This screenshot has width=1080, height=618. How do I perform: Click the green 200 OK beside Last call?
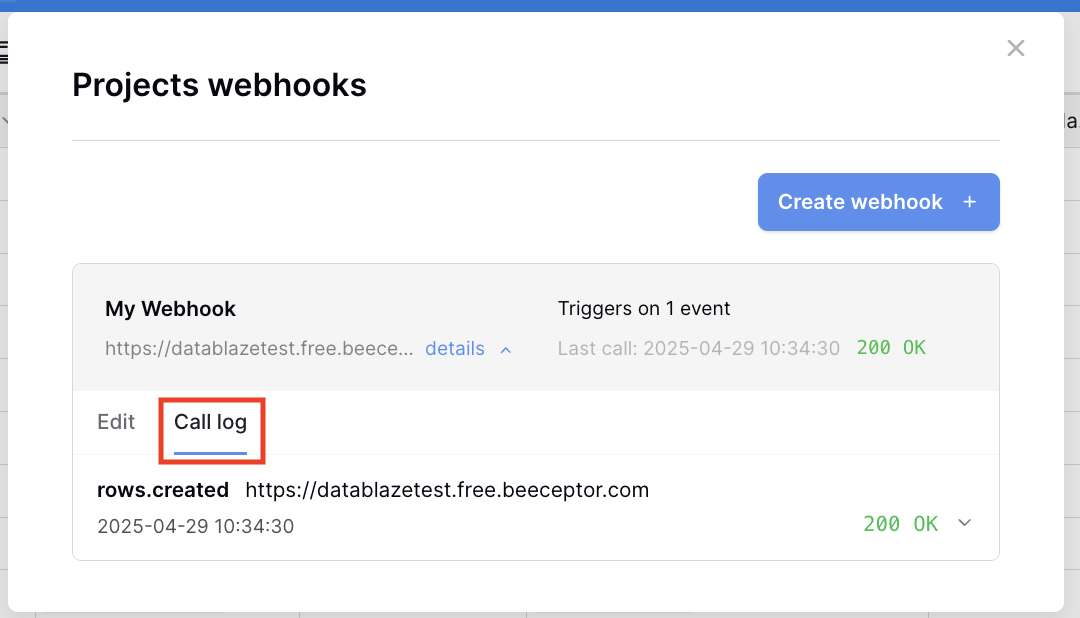point(891,348)
